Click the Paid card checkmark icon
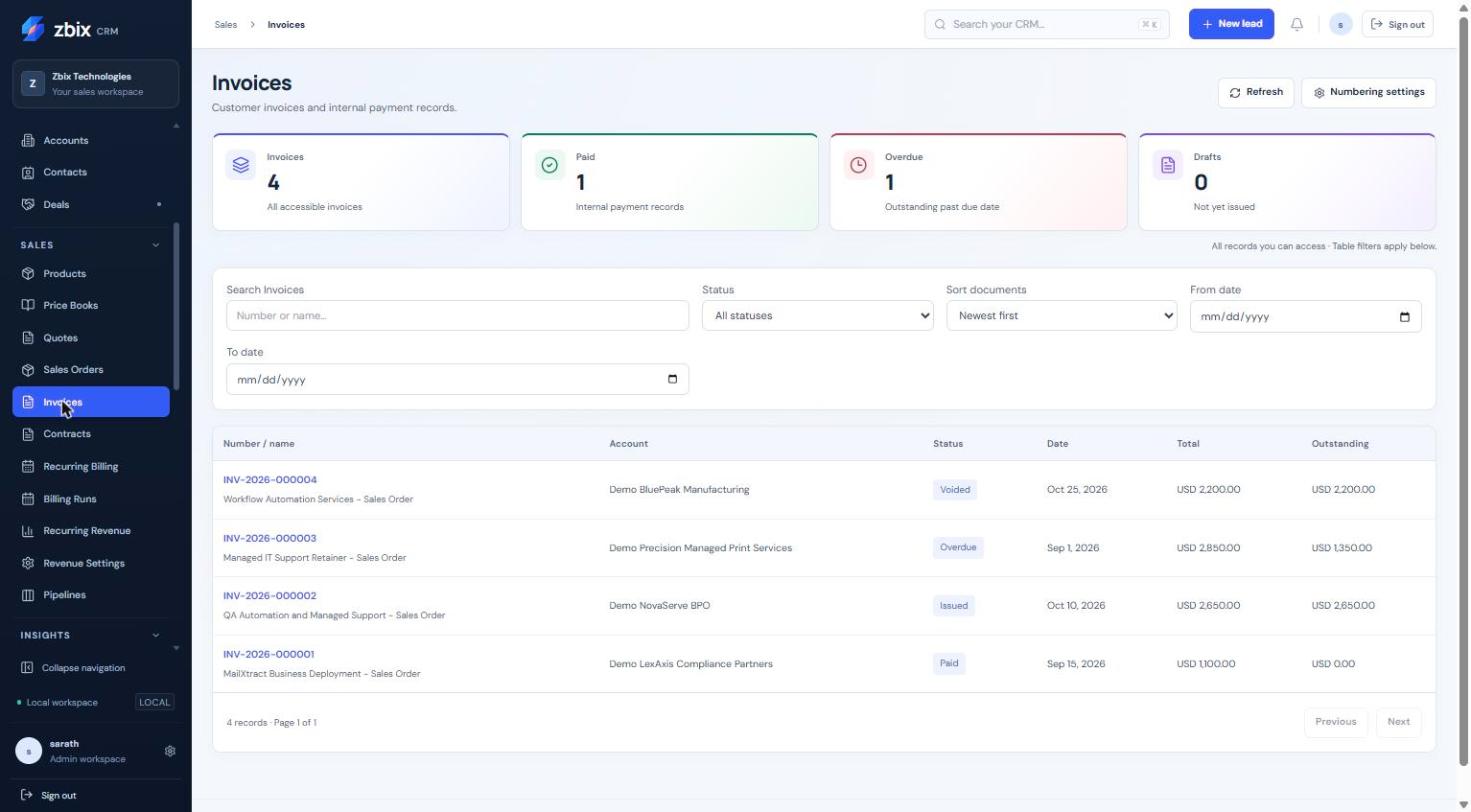The height and width of the screenshot is (812, 1471). pos(549,165)
